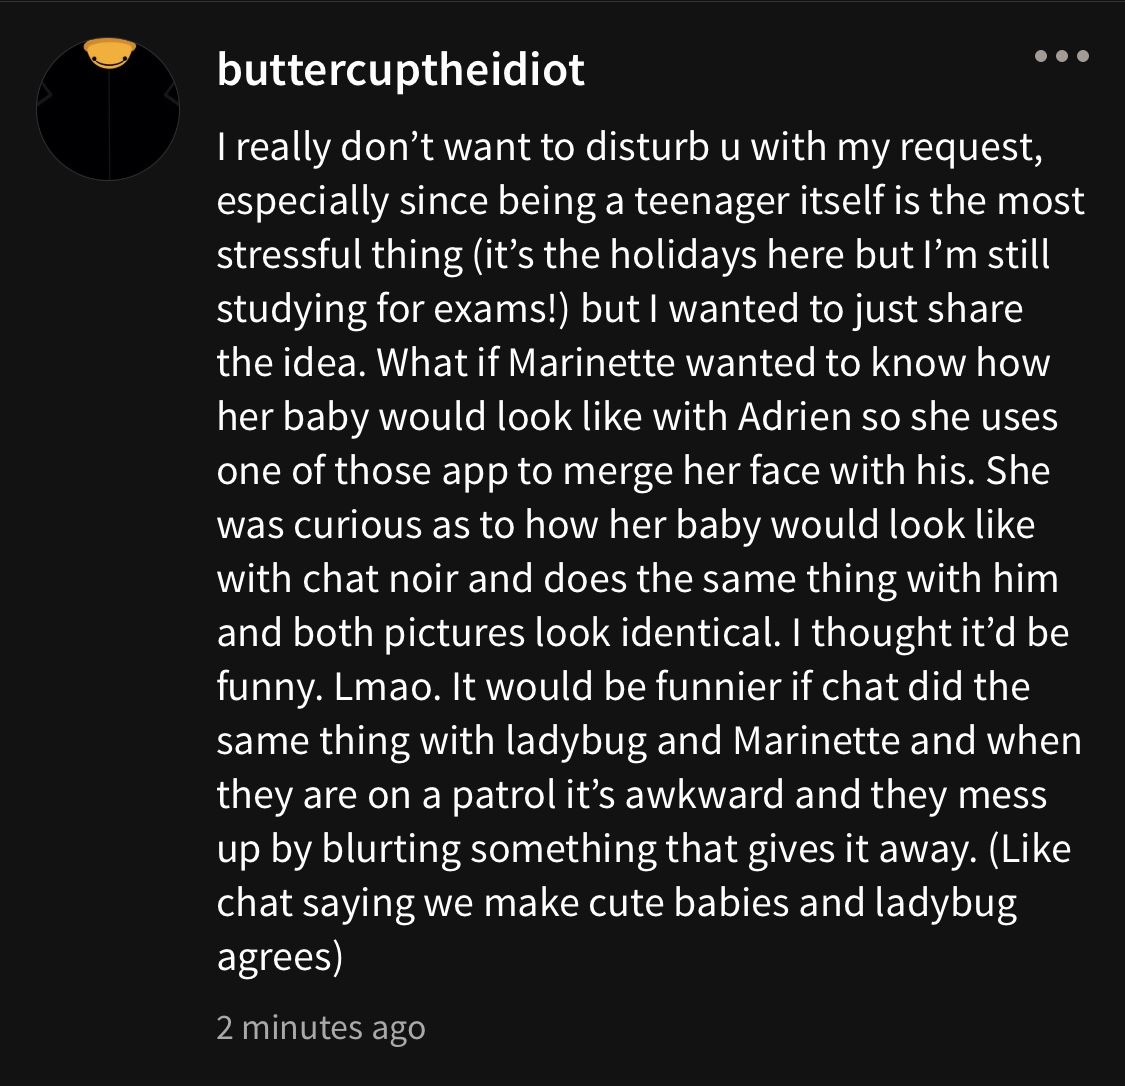
Task: Click the word "request," in first line
Action: click(971, 148)
